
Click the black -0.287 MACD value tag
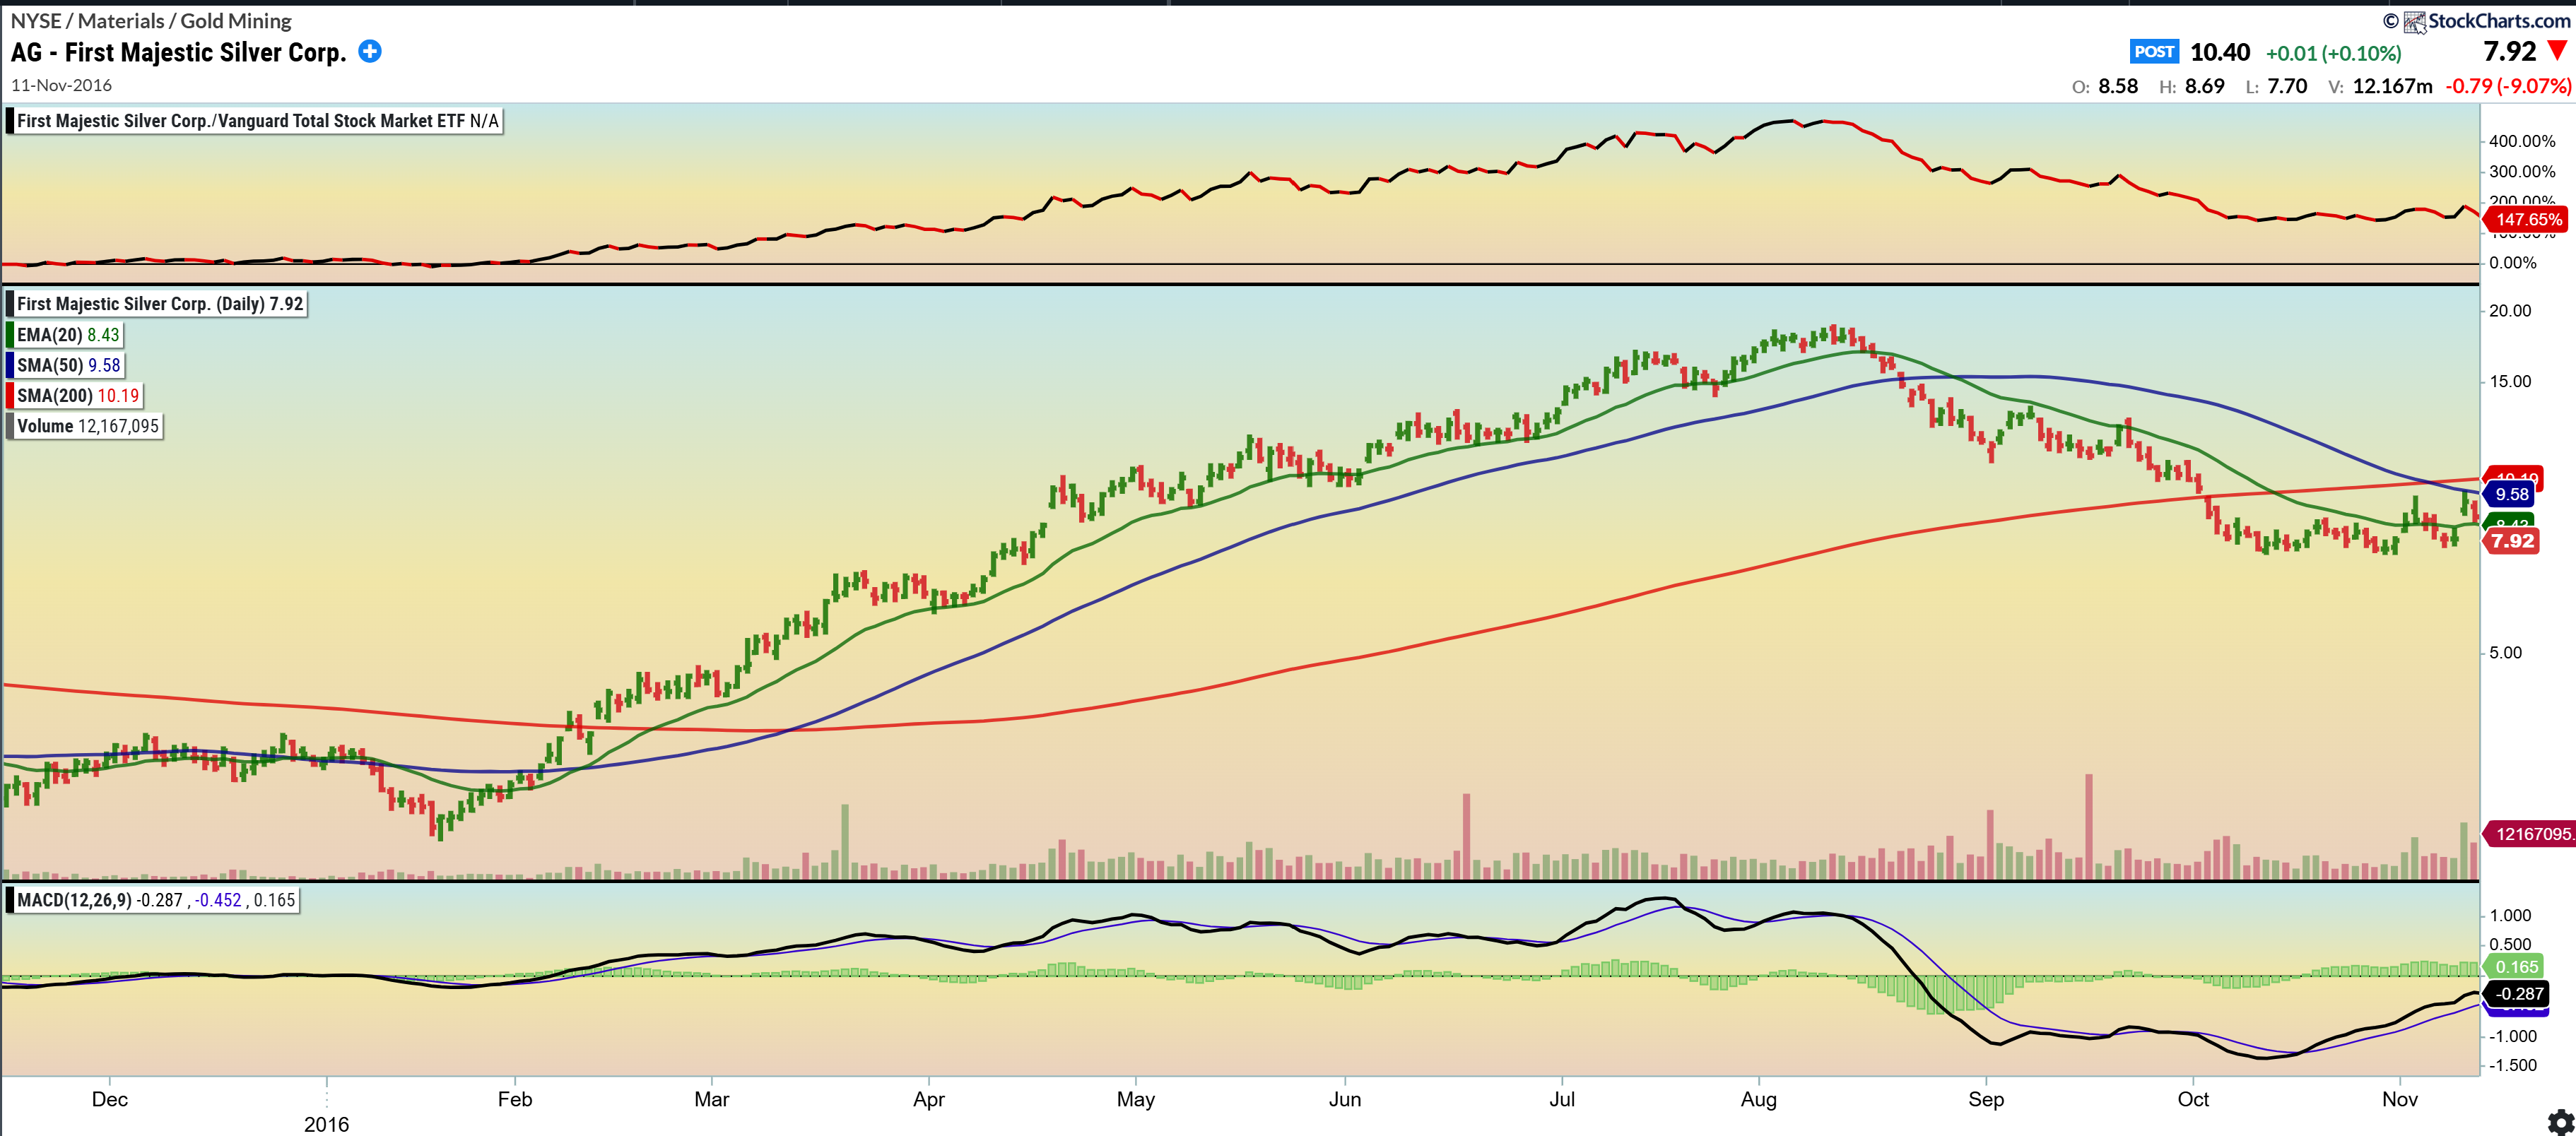click(2518, 993)
